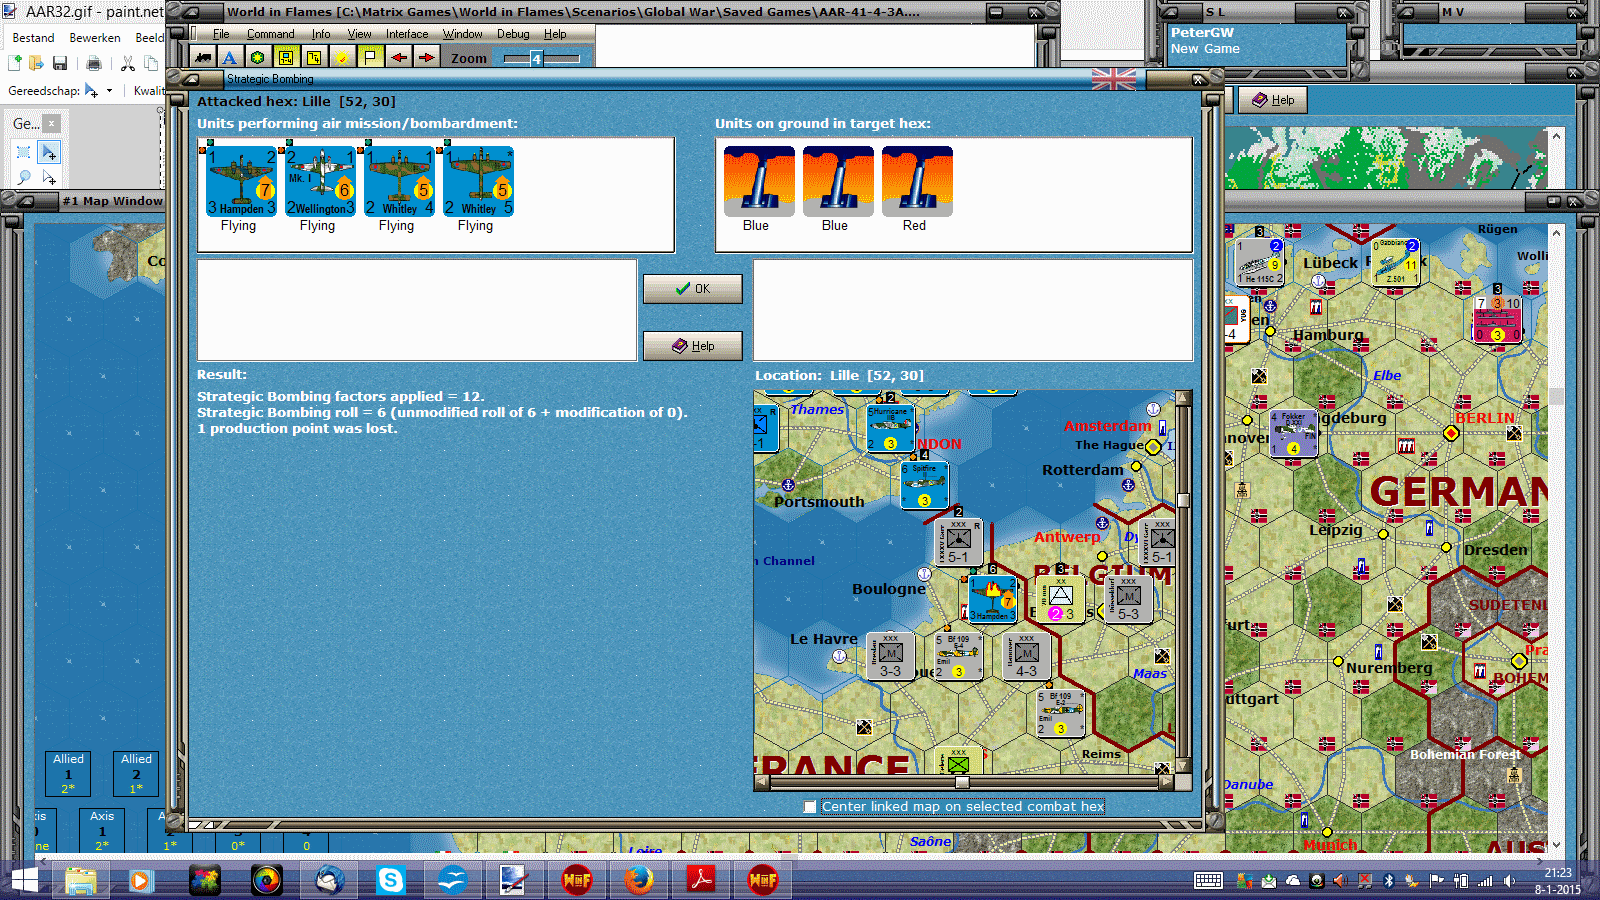Click the Spitfire counter near London

924,485
